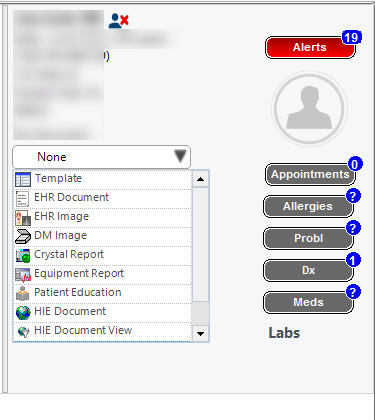
Task: Click the Alerts count badge showing 19
Action: [x=351, y=37]
